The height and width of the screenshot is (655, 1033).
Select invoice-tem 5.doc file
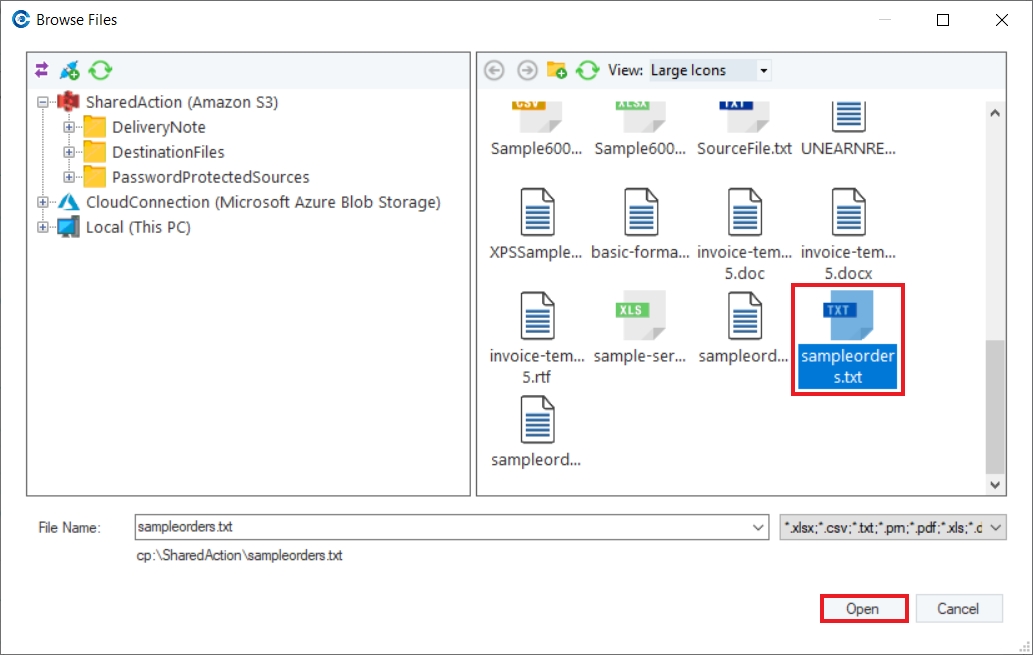tap(744, 235)
